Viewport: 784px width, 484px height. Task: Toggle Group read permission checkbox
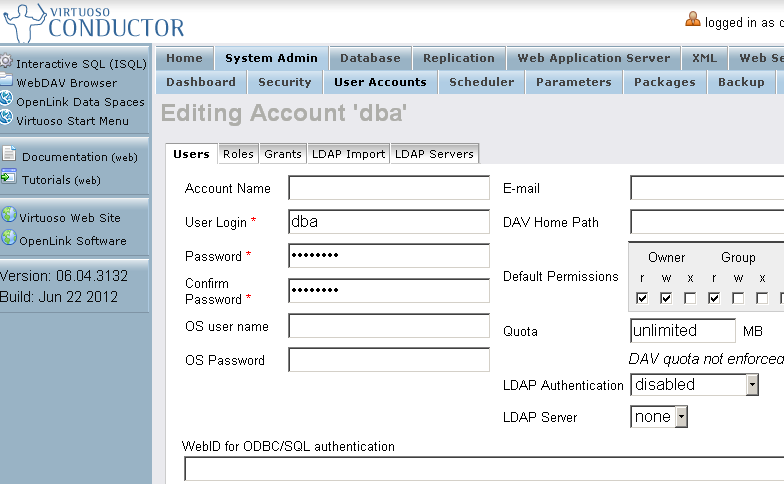(x=714, y=298)
